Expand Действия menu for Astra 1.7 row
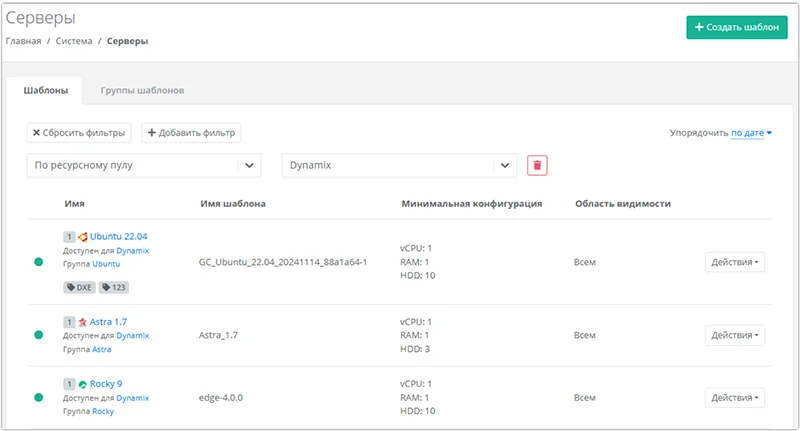The image size is (800, 431). [734, 336]
